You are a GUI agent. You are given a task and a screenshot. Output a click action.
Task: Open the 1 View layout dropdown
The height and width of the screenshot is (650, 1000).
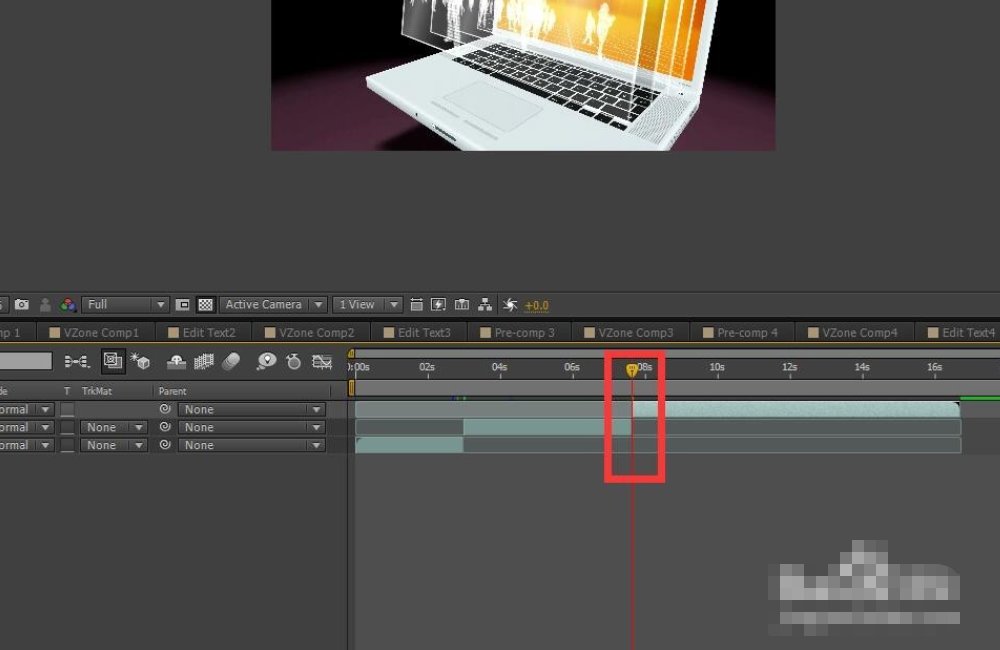[368, 305]
